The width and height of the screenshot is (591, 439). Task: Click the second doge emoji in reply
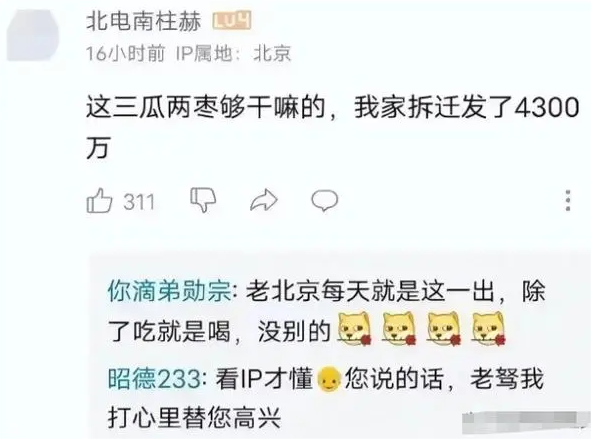[399, 329]
